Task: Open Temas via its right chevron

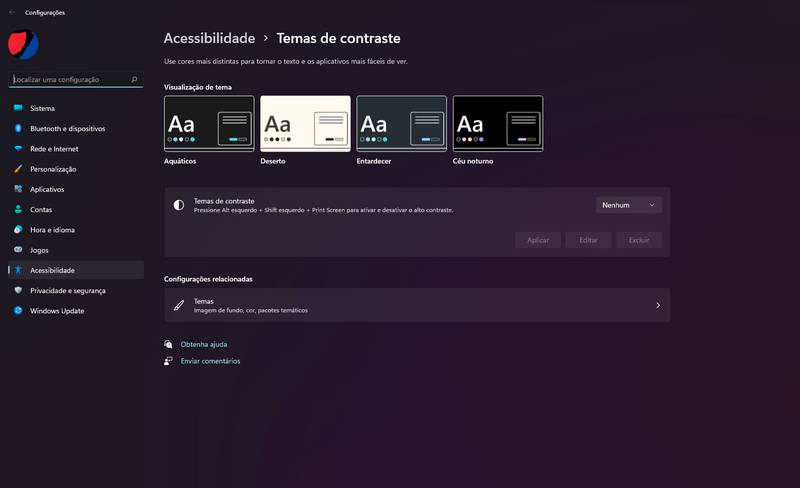Action: point(658,305)
